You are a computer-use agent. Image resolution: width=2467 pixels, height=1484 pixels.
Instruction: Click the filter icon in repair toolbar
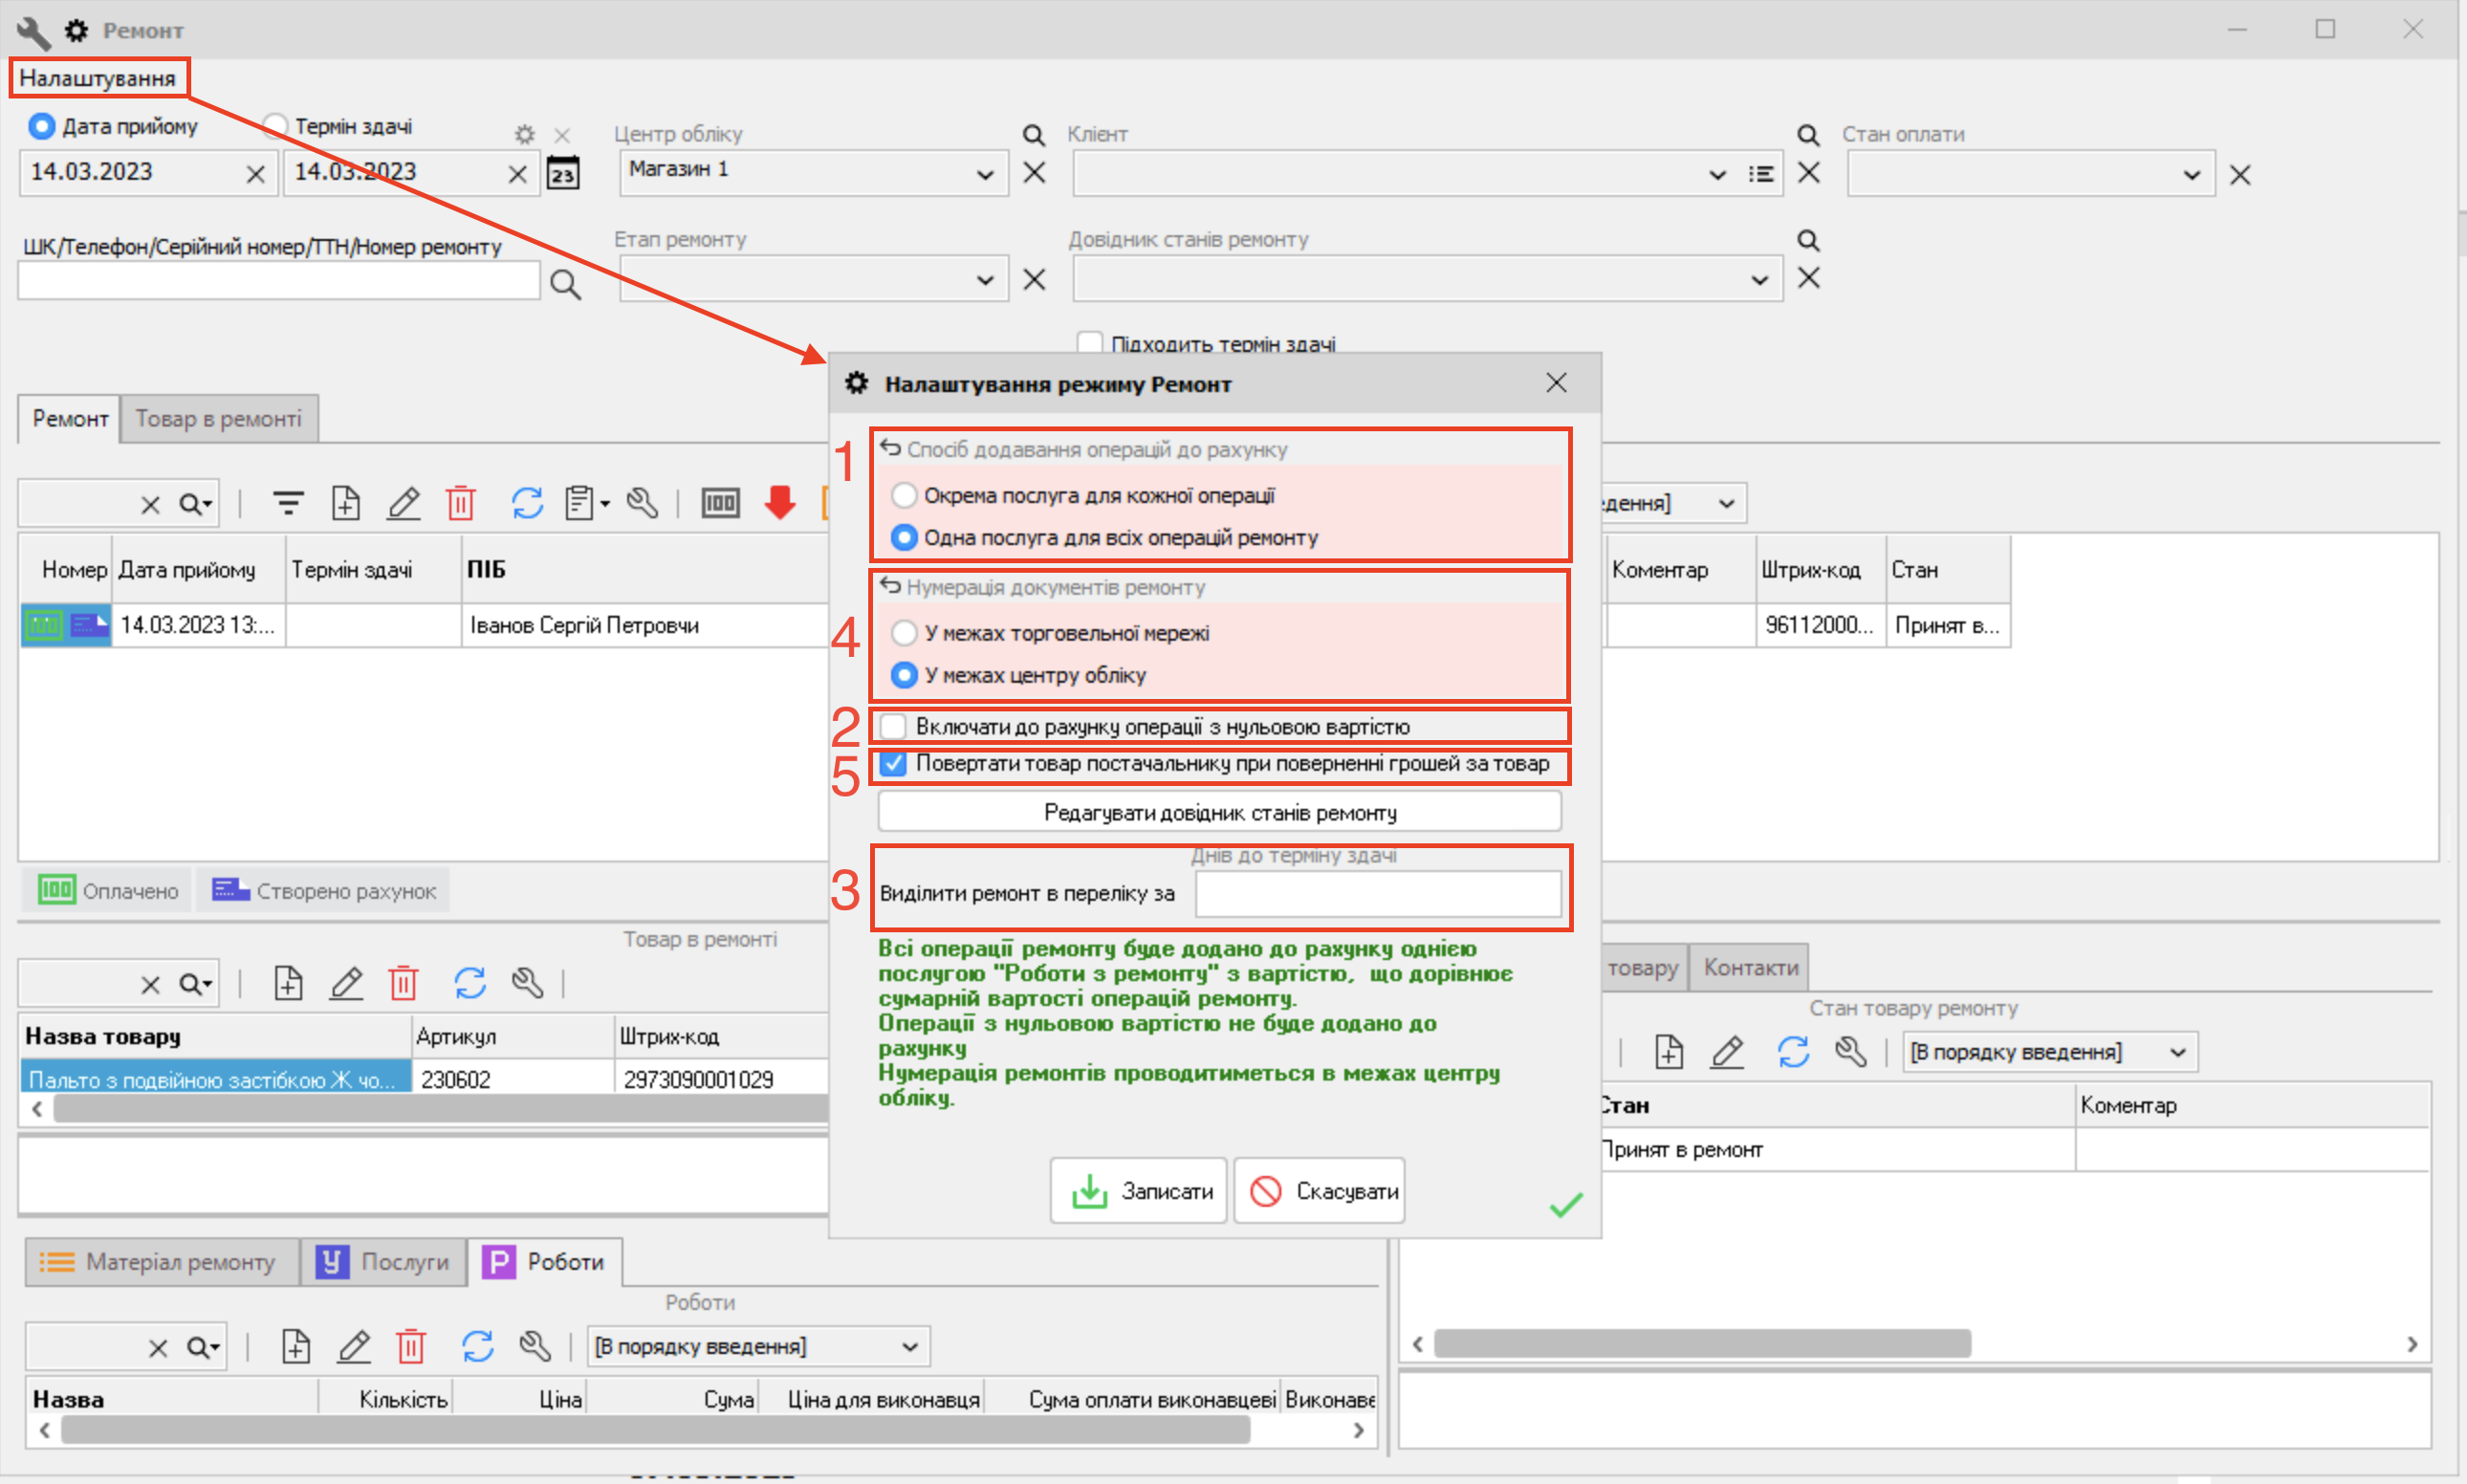pos(288,502)
